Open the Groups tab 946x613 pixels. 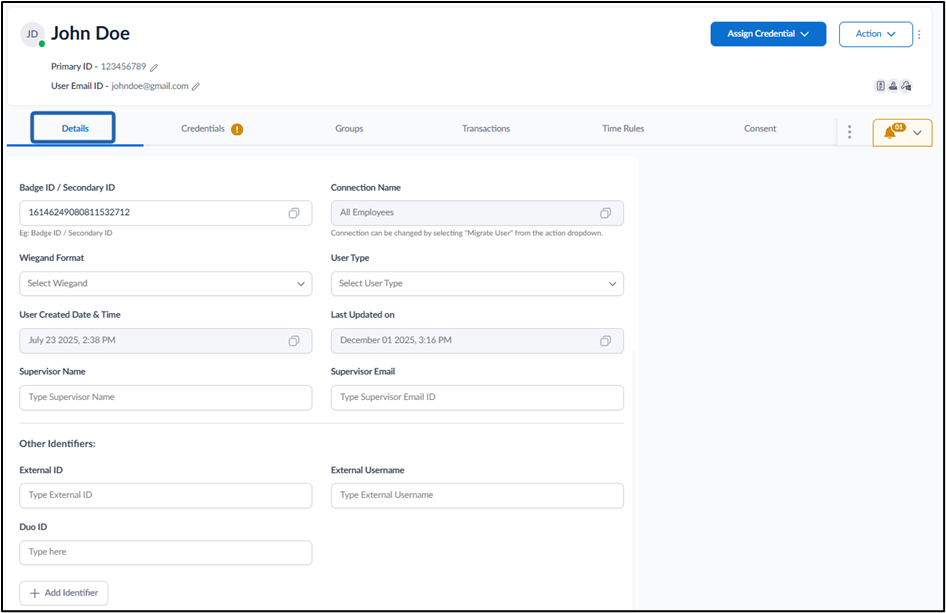349,129
